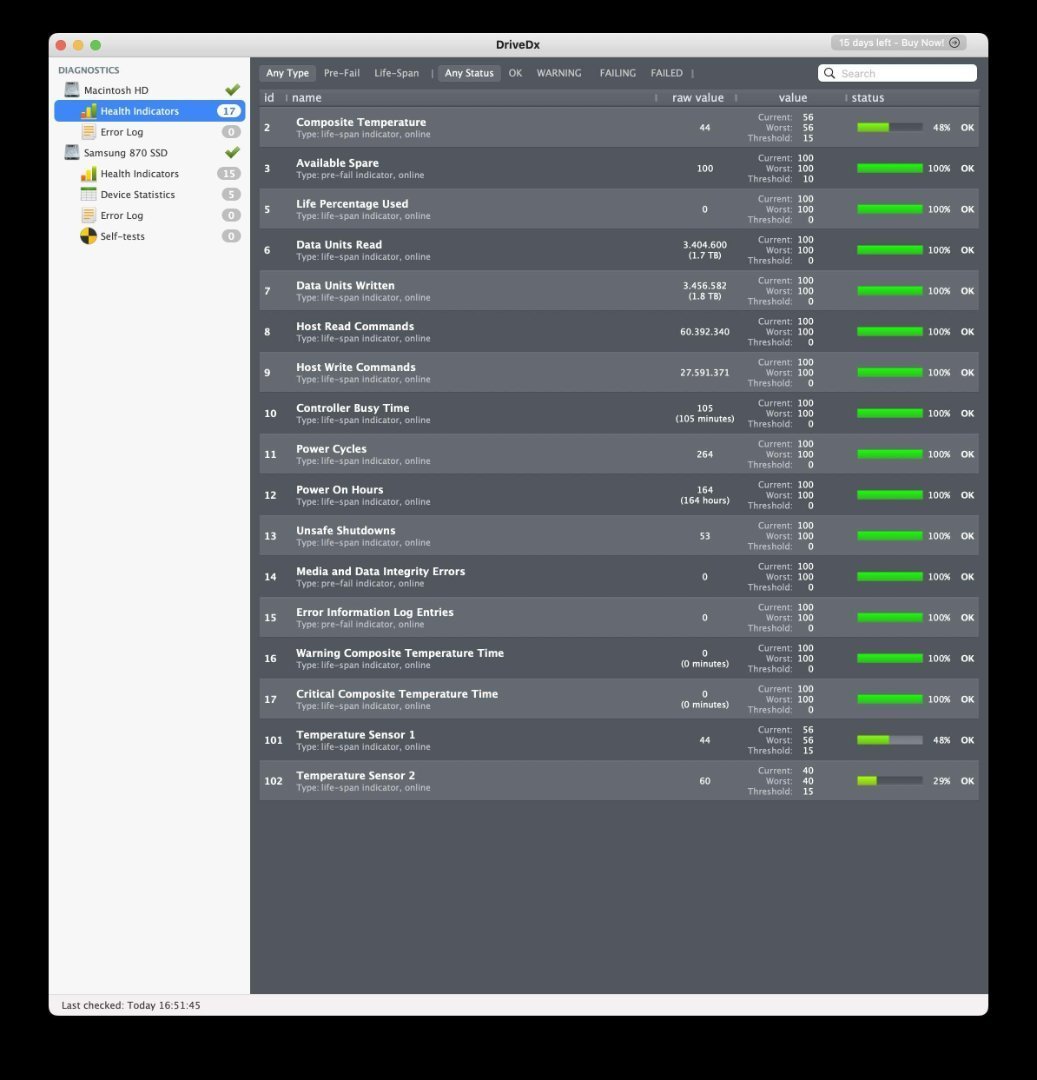Click the Samsung SSD Error Log icon
This screenshot has width=1037, height=1080.
tap(89, 215)
